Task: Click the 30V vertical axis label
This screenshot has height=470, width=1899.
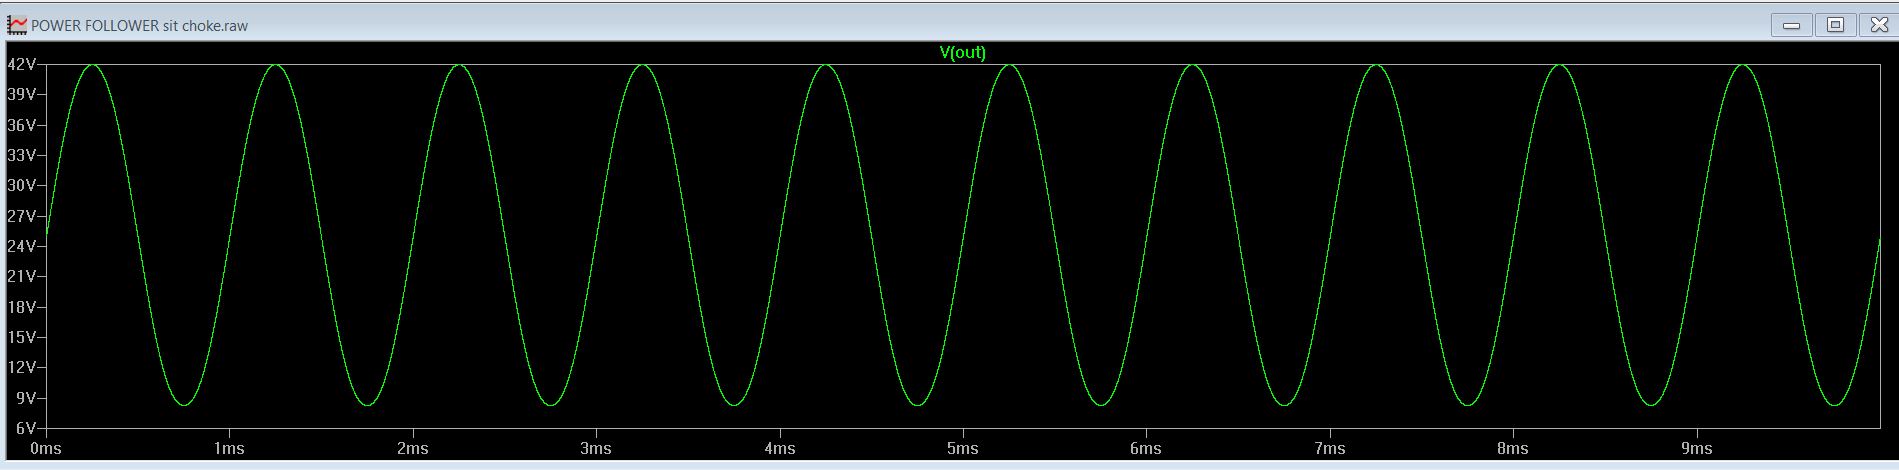Action: [22, 185]
